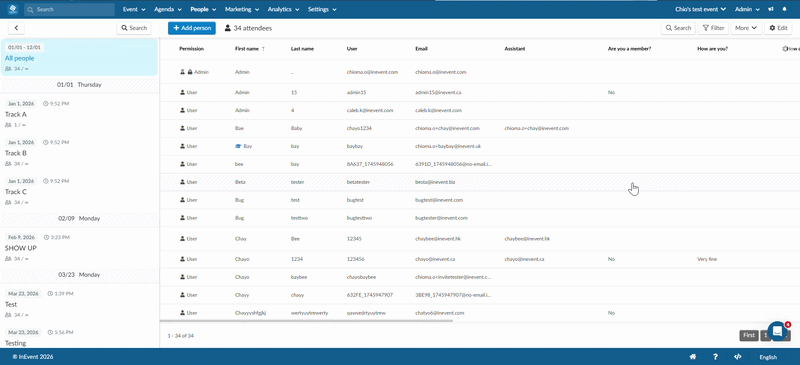This screenshot has width=800, height=365.
Task: Click the 02/09 Monday date divider
Action: pyautogui.click(x=79, y=218)
